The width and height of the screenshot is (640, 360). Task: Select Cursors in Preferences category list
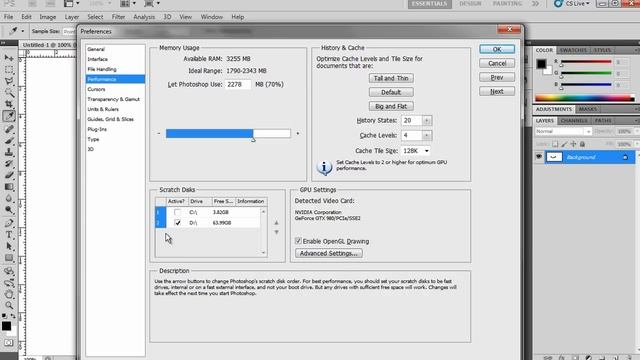click(96, 89)
